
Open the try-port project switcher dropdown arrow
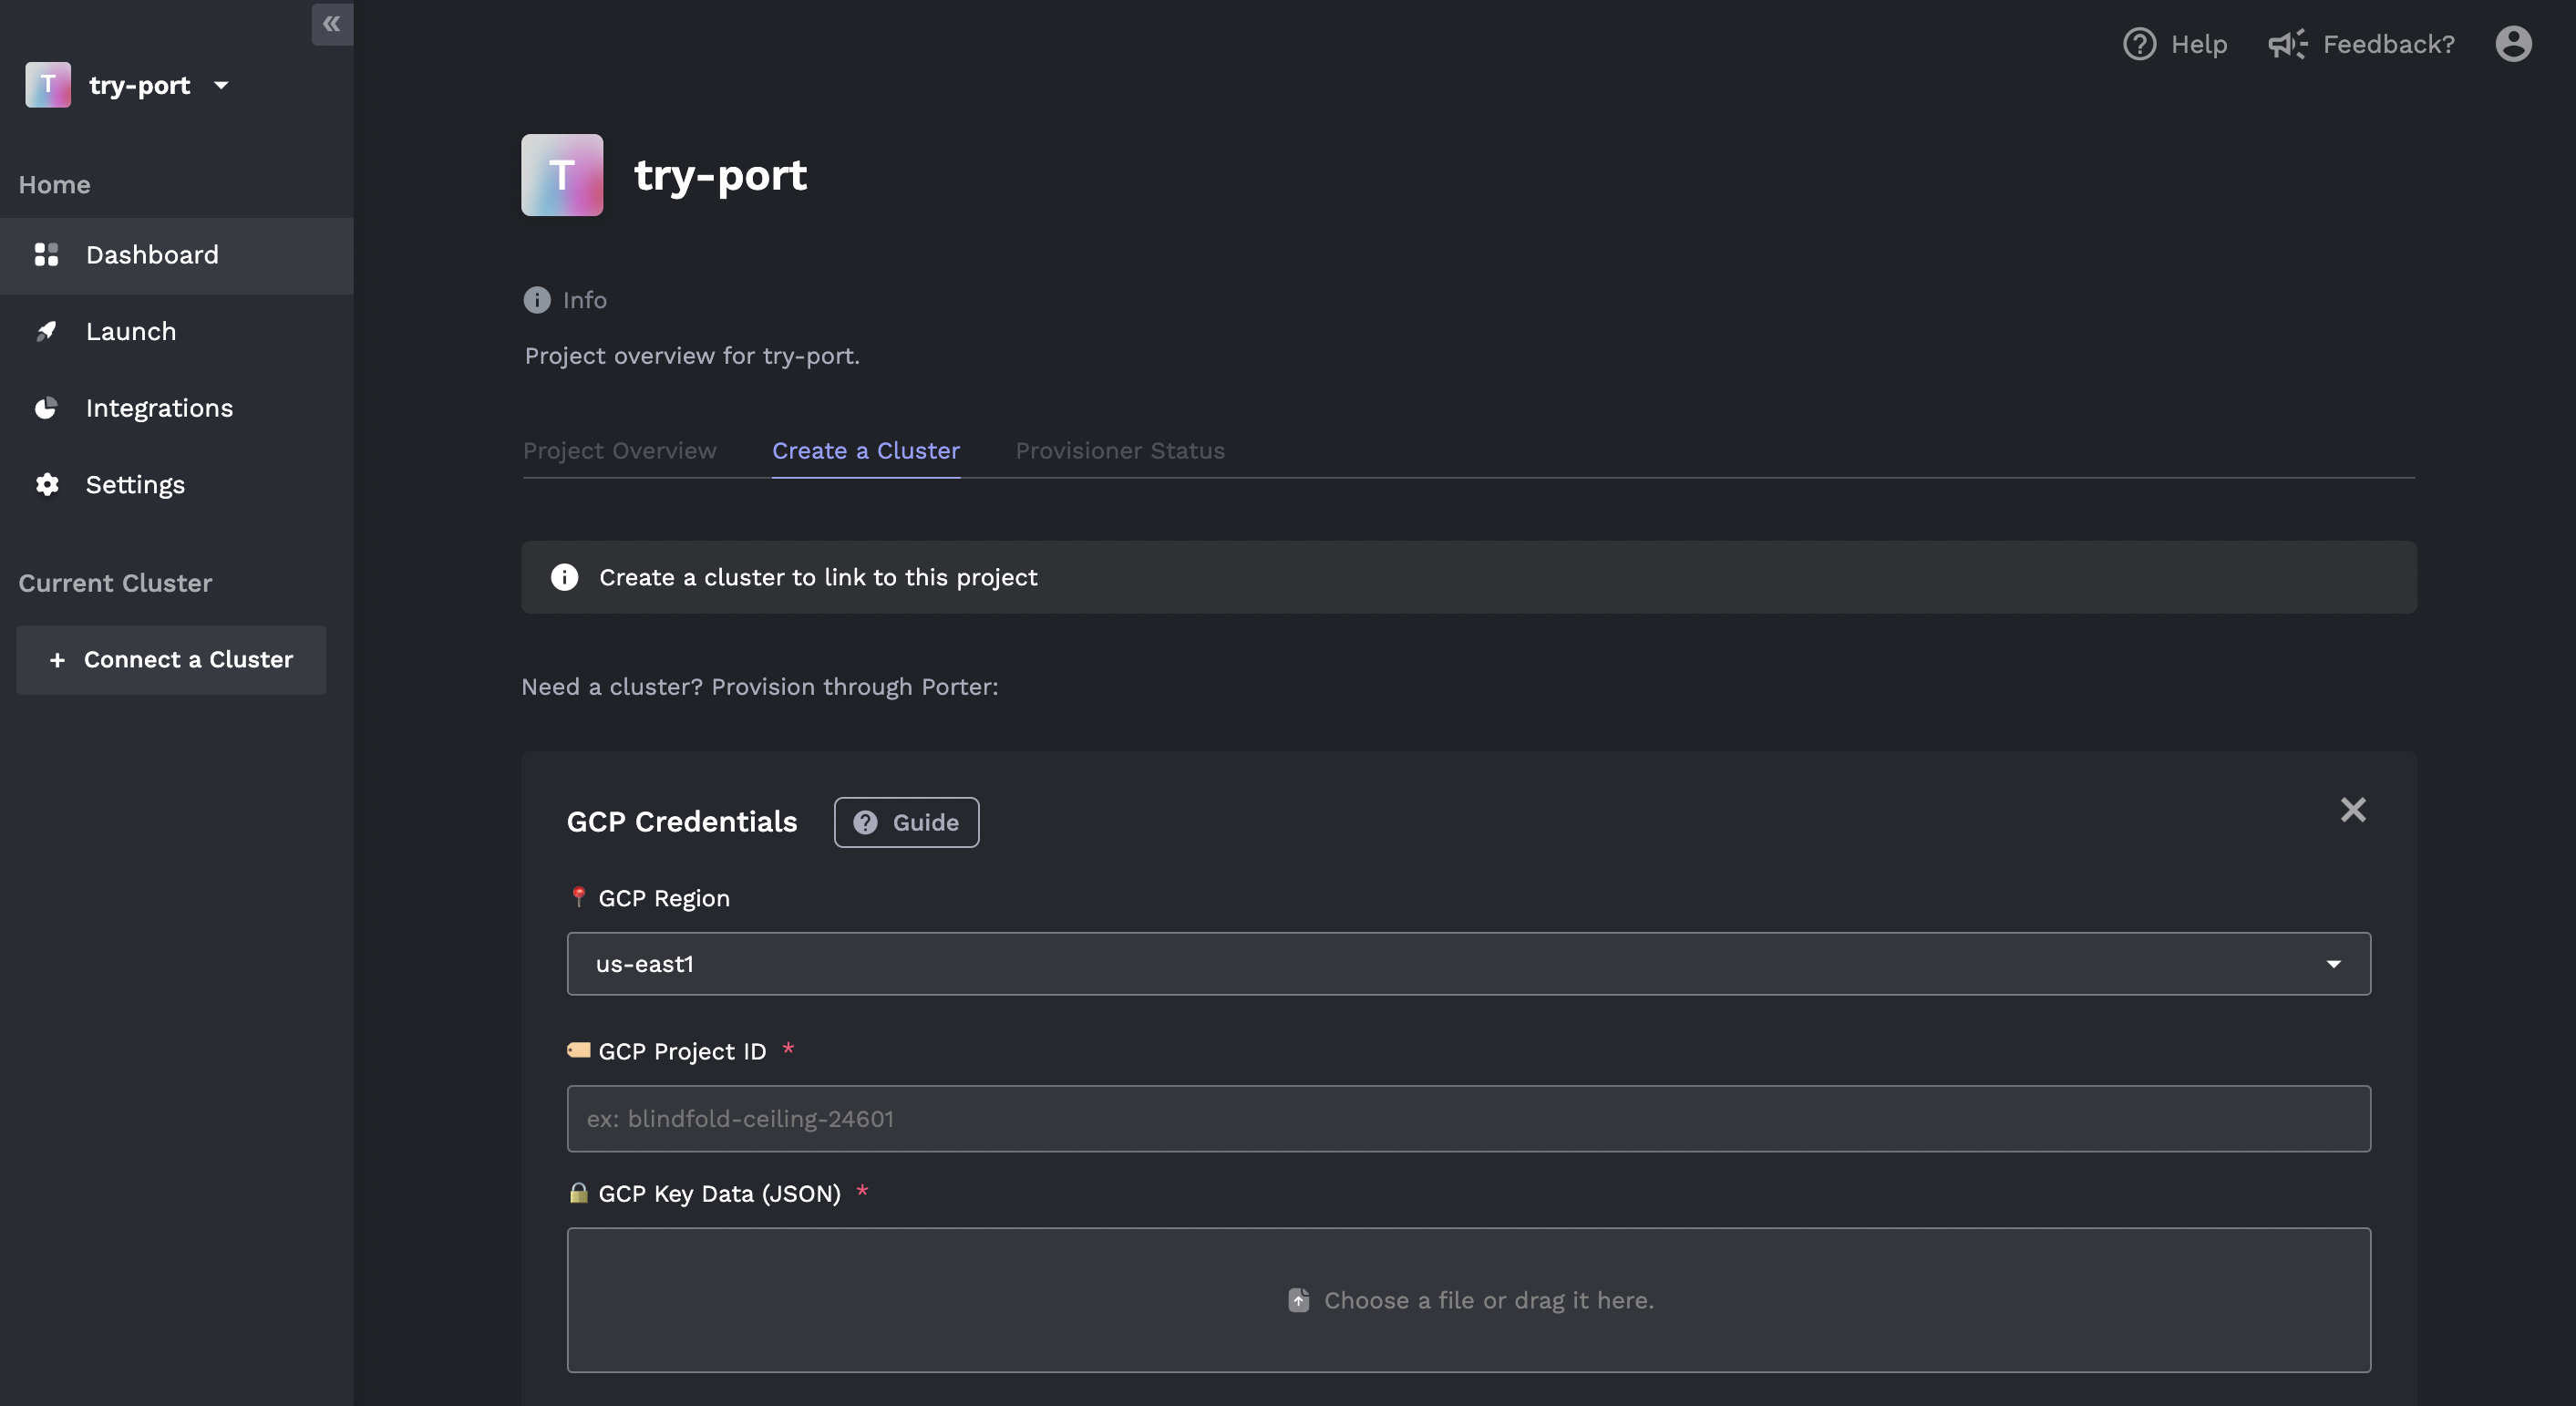(x=221, y=86)
